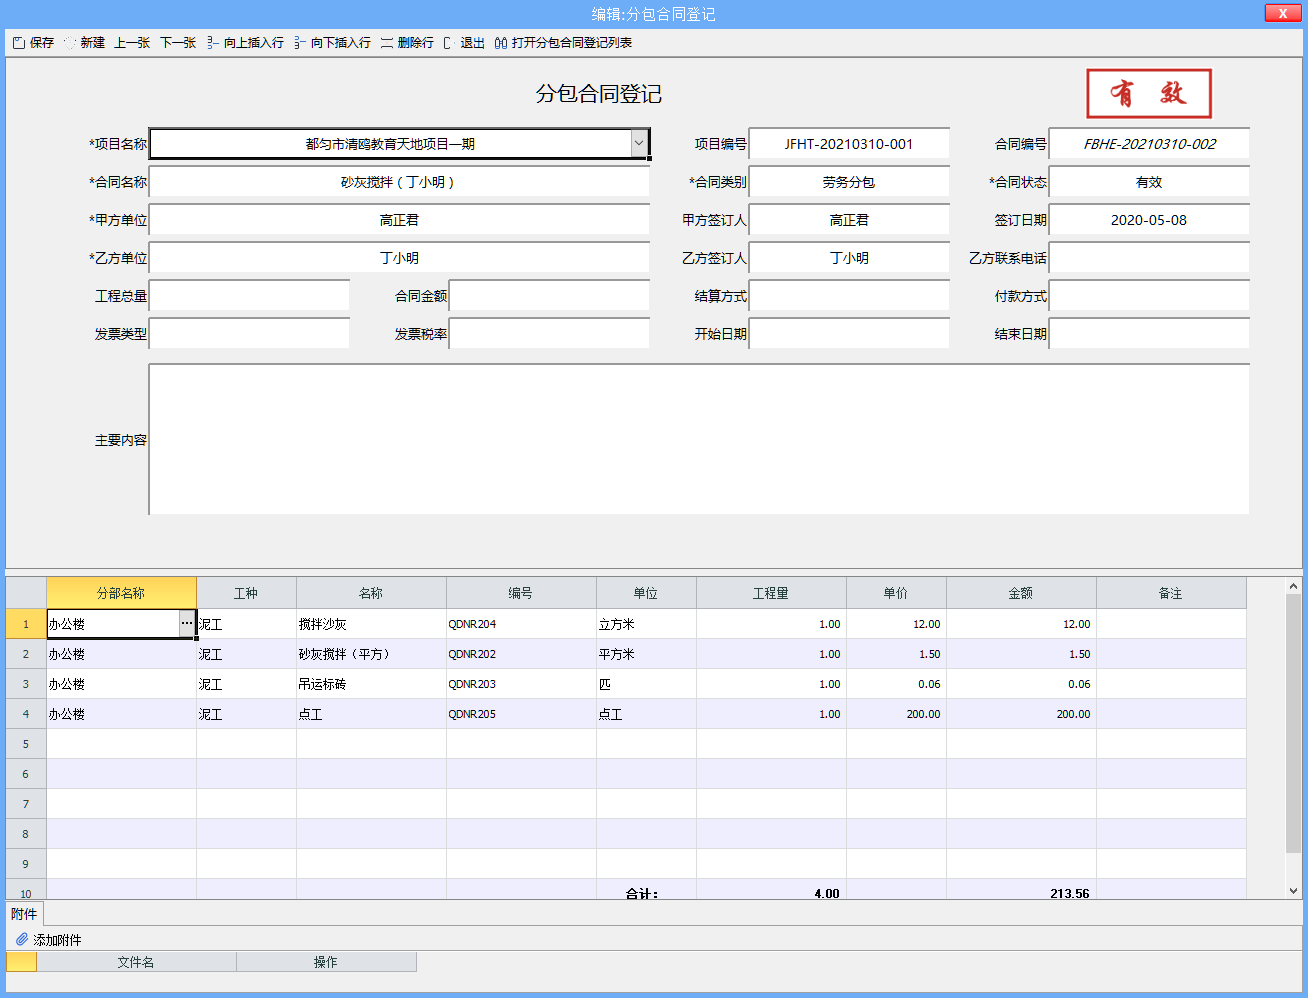Click the 新建 new record toolbar button
This screenshot has height=998, width=1308.
point(84,43)
